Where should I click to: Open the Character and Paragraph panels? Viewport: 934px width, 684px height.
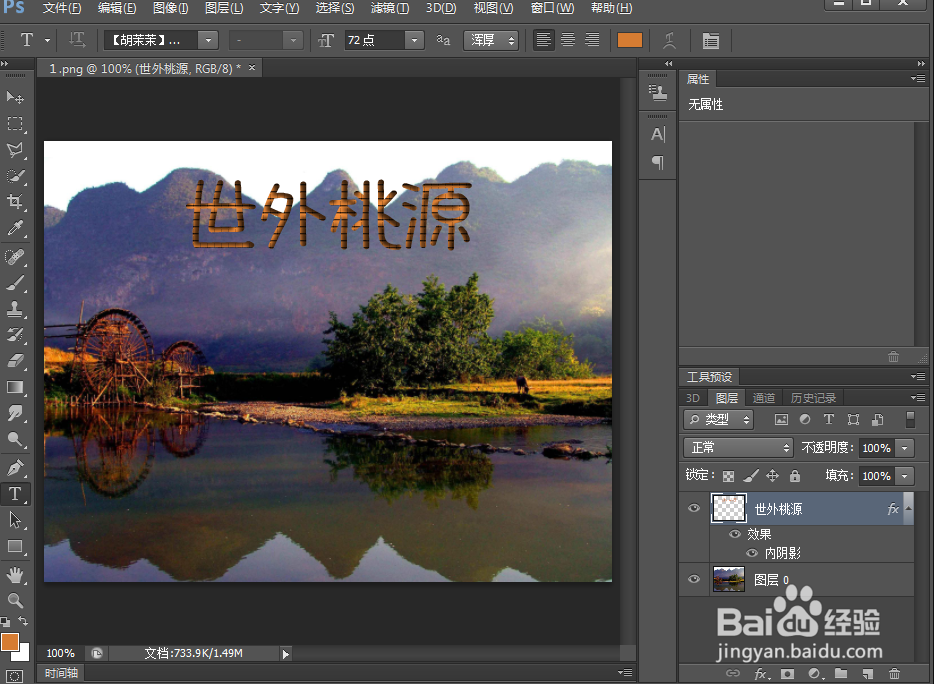(x=711, y=41)
